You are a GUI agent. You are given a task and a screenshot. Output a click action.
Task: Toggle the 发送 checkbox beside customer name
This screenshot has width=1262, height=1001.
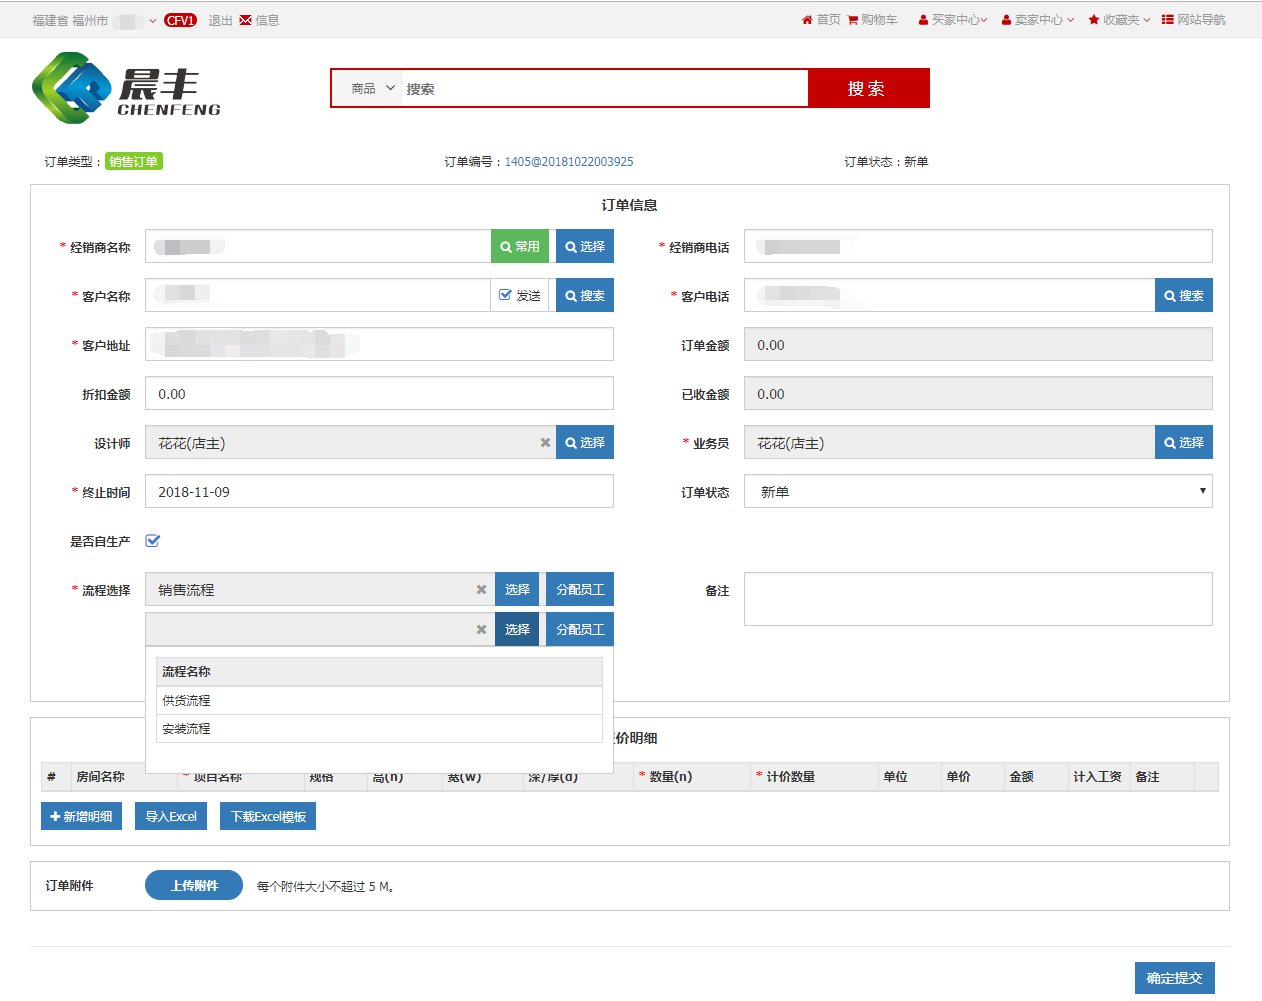pyautogui.click(x=506, y=295)
